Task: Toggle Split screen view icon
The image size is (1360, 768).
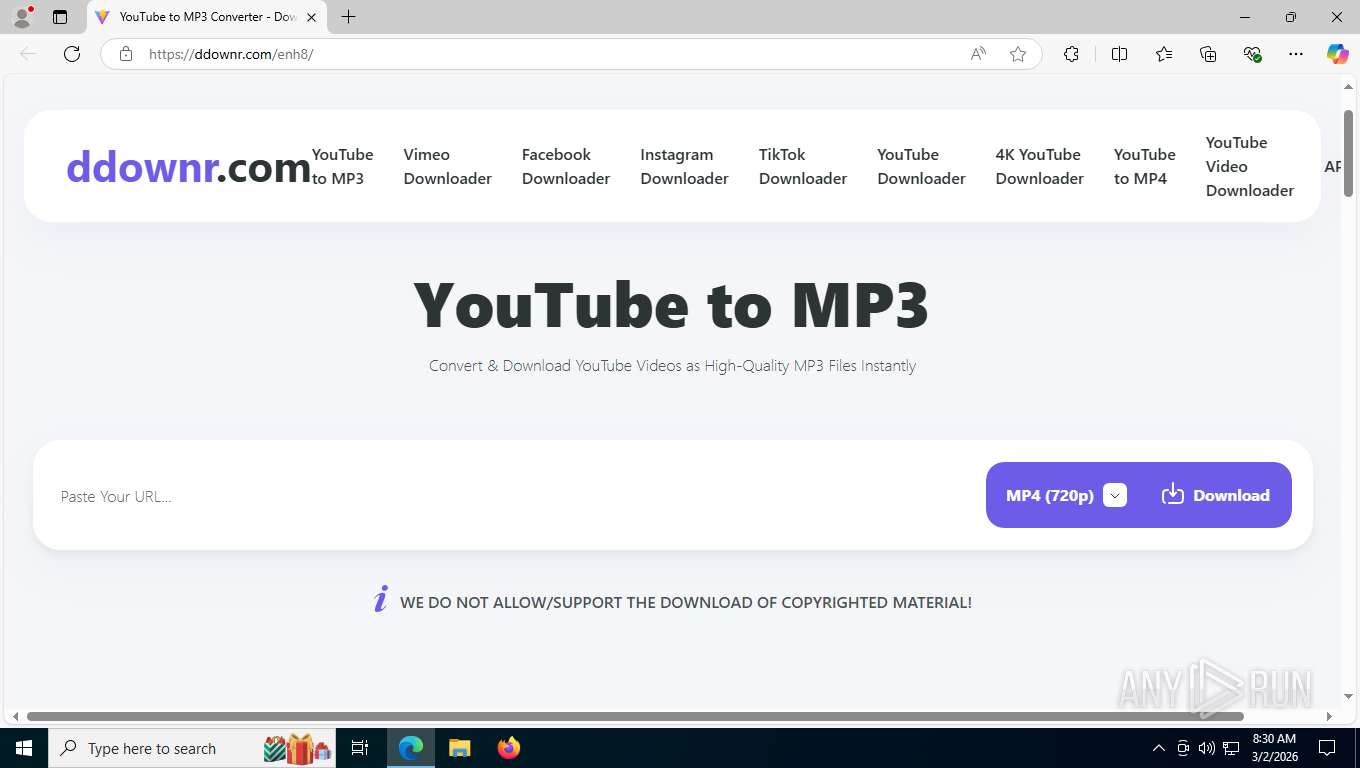Action: [1119, 54]
